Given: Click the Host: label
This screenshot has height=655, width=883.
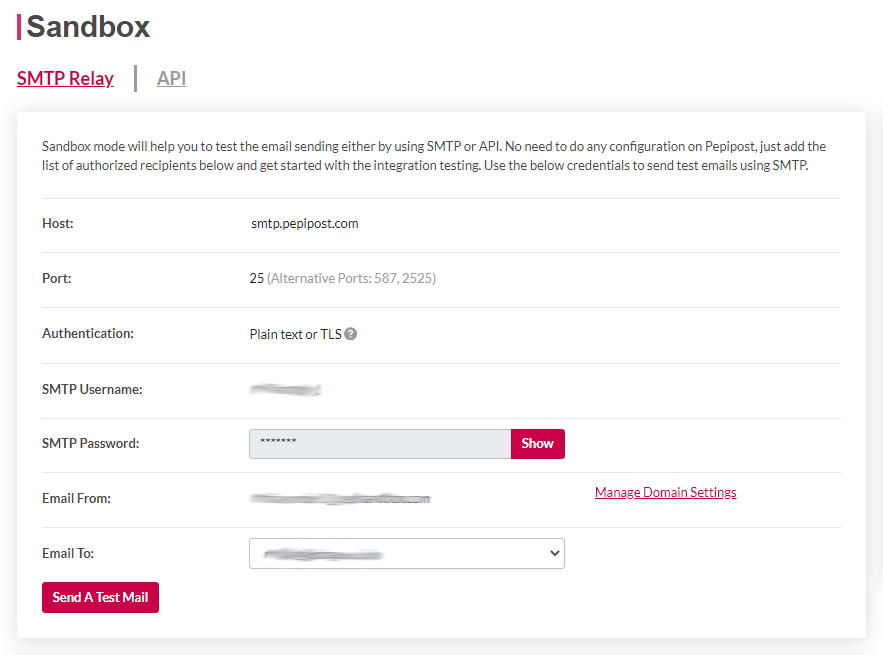Looking at the screenshot, I should [x=58, y=224].
